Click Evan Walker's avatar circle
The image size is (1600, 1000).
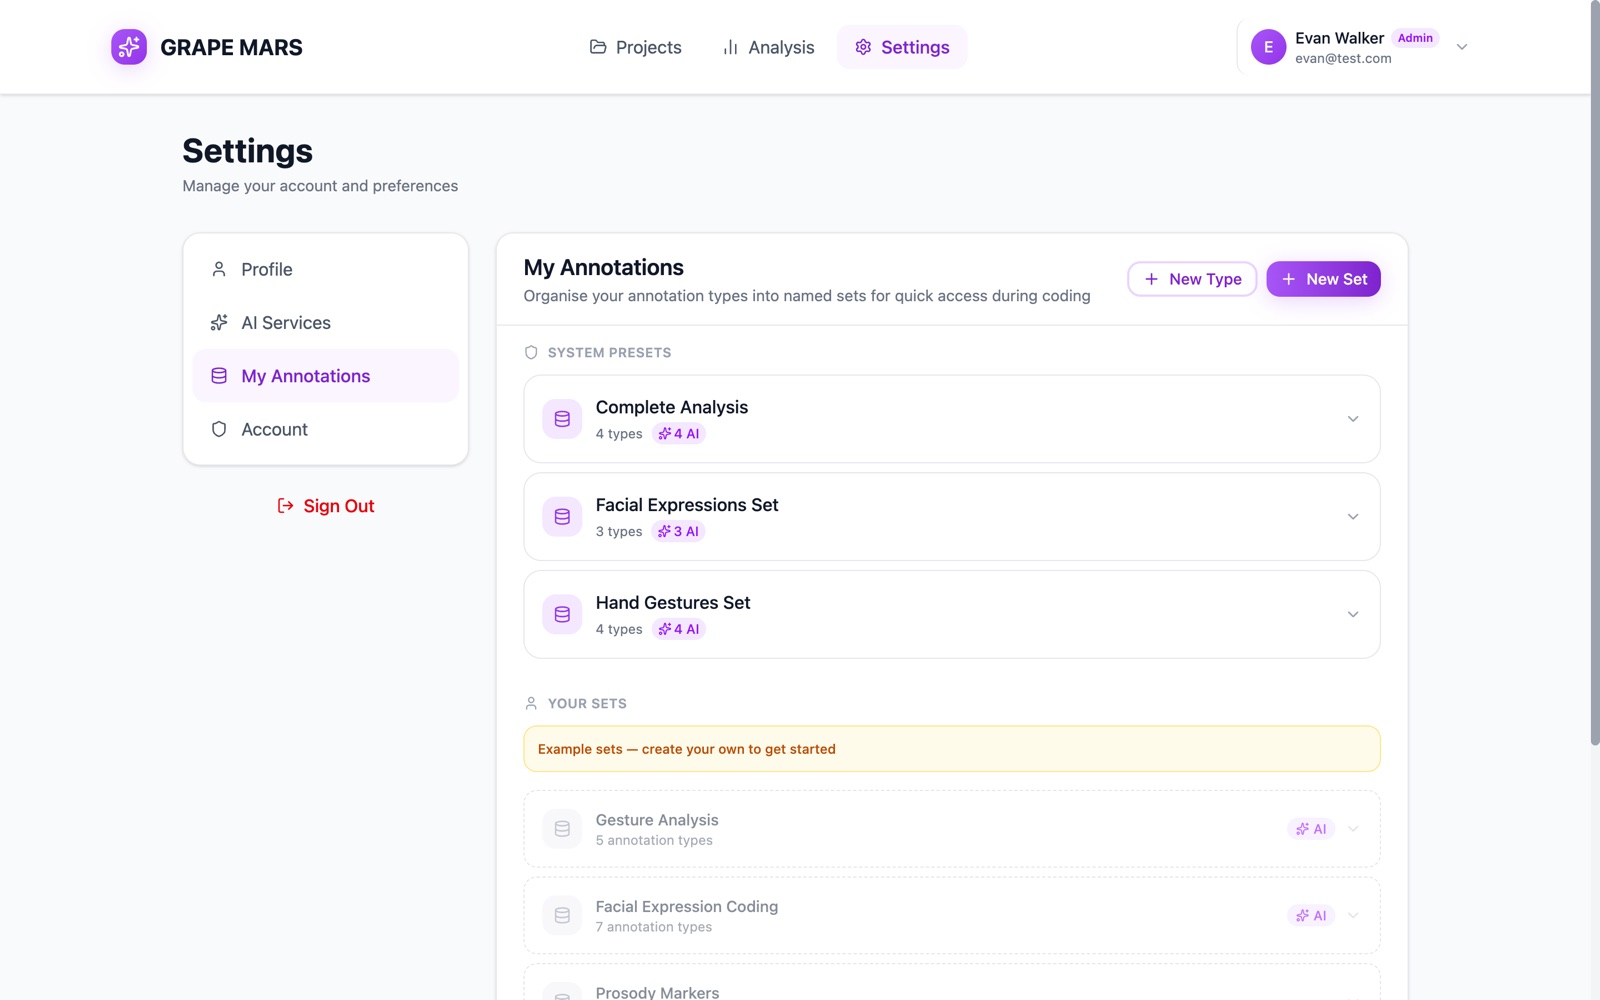[1268, 47]
